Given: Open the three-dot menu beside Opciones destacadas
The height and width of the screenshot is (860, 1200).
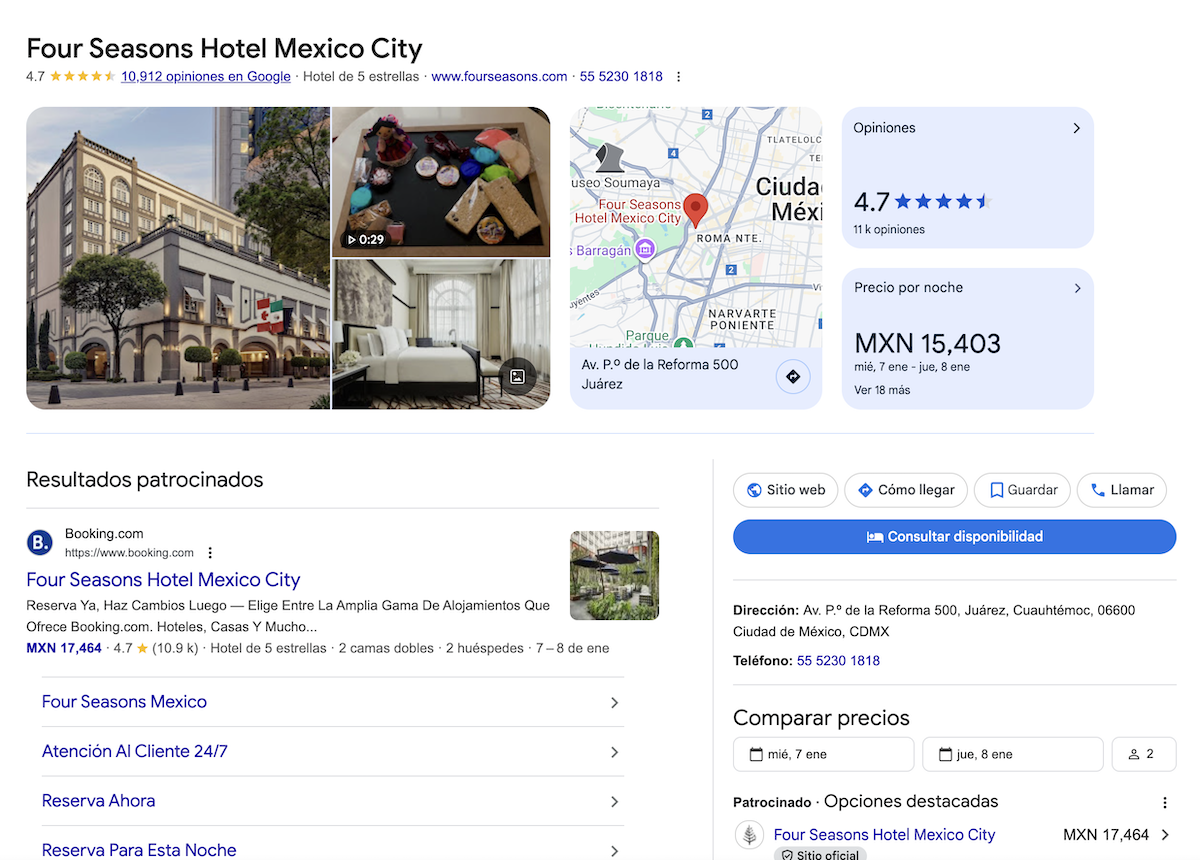Looking at the screenshot, I should point(1164,802).
